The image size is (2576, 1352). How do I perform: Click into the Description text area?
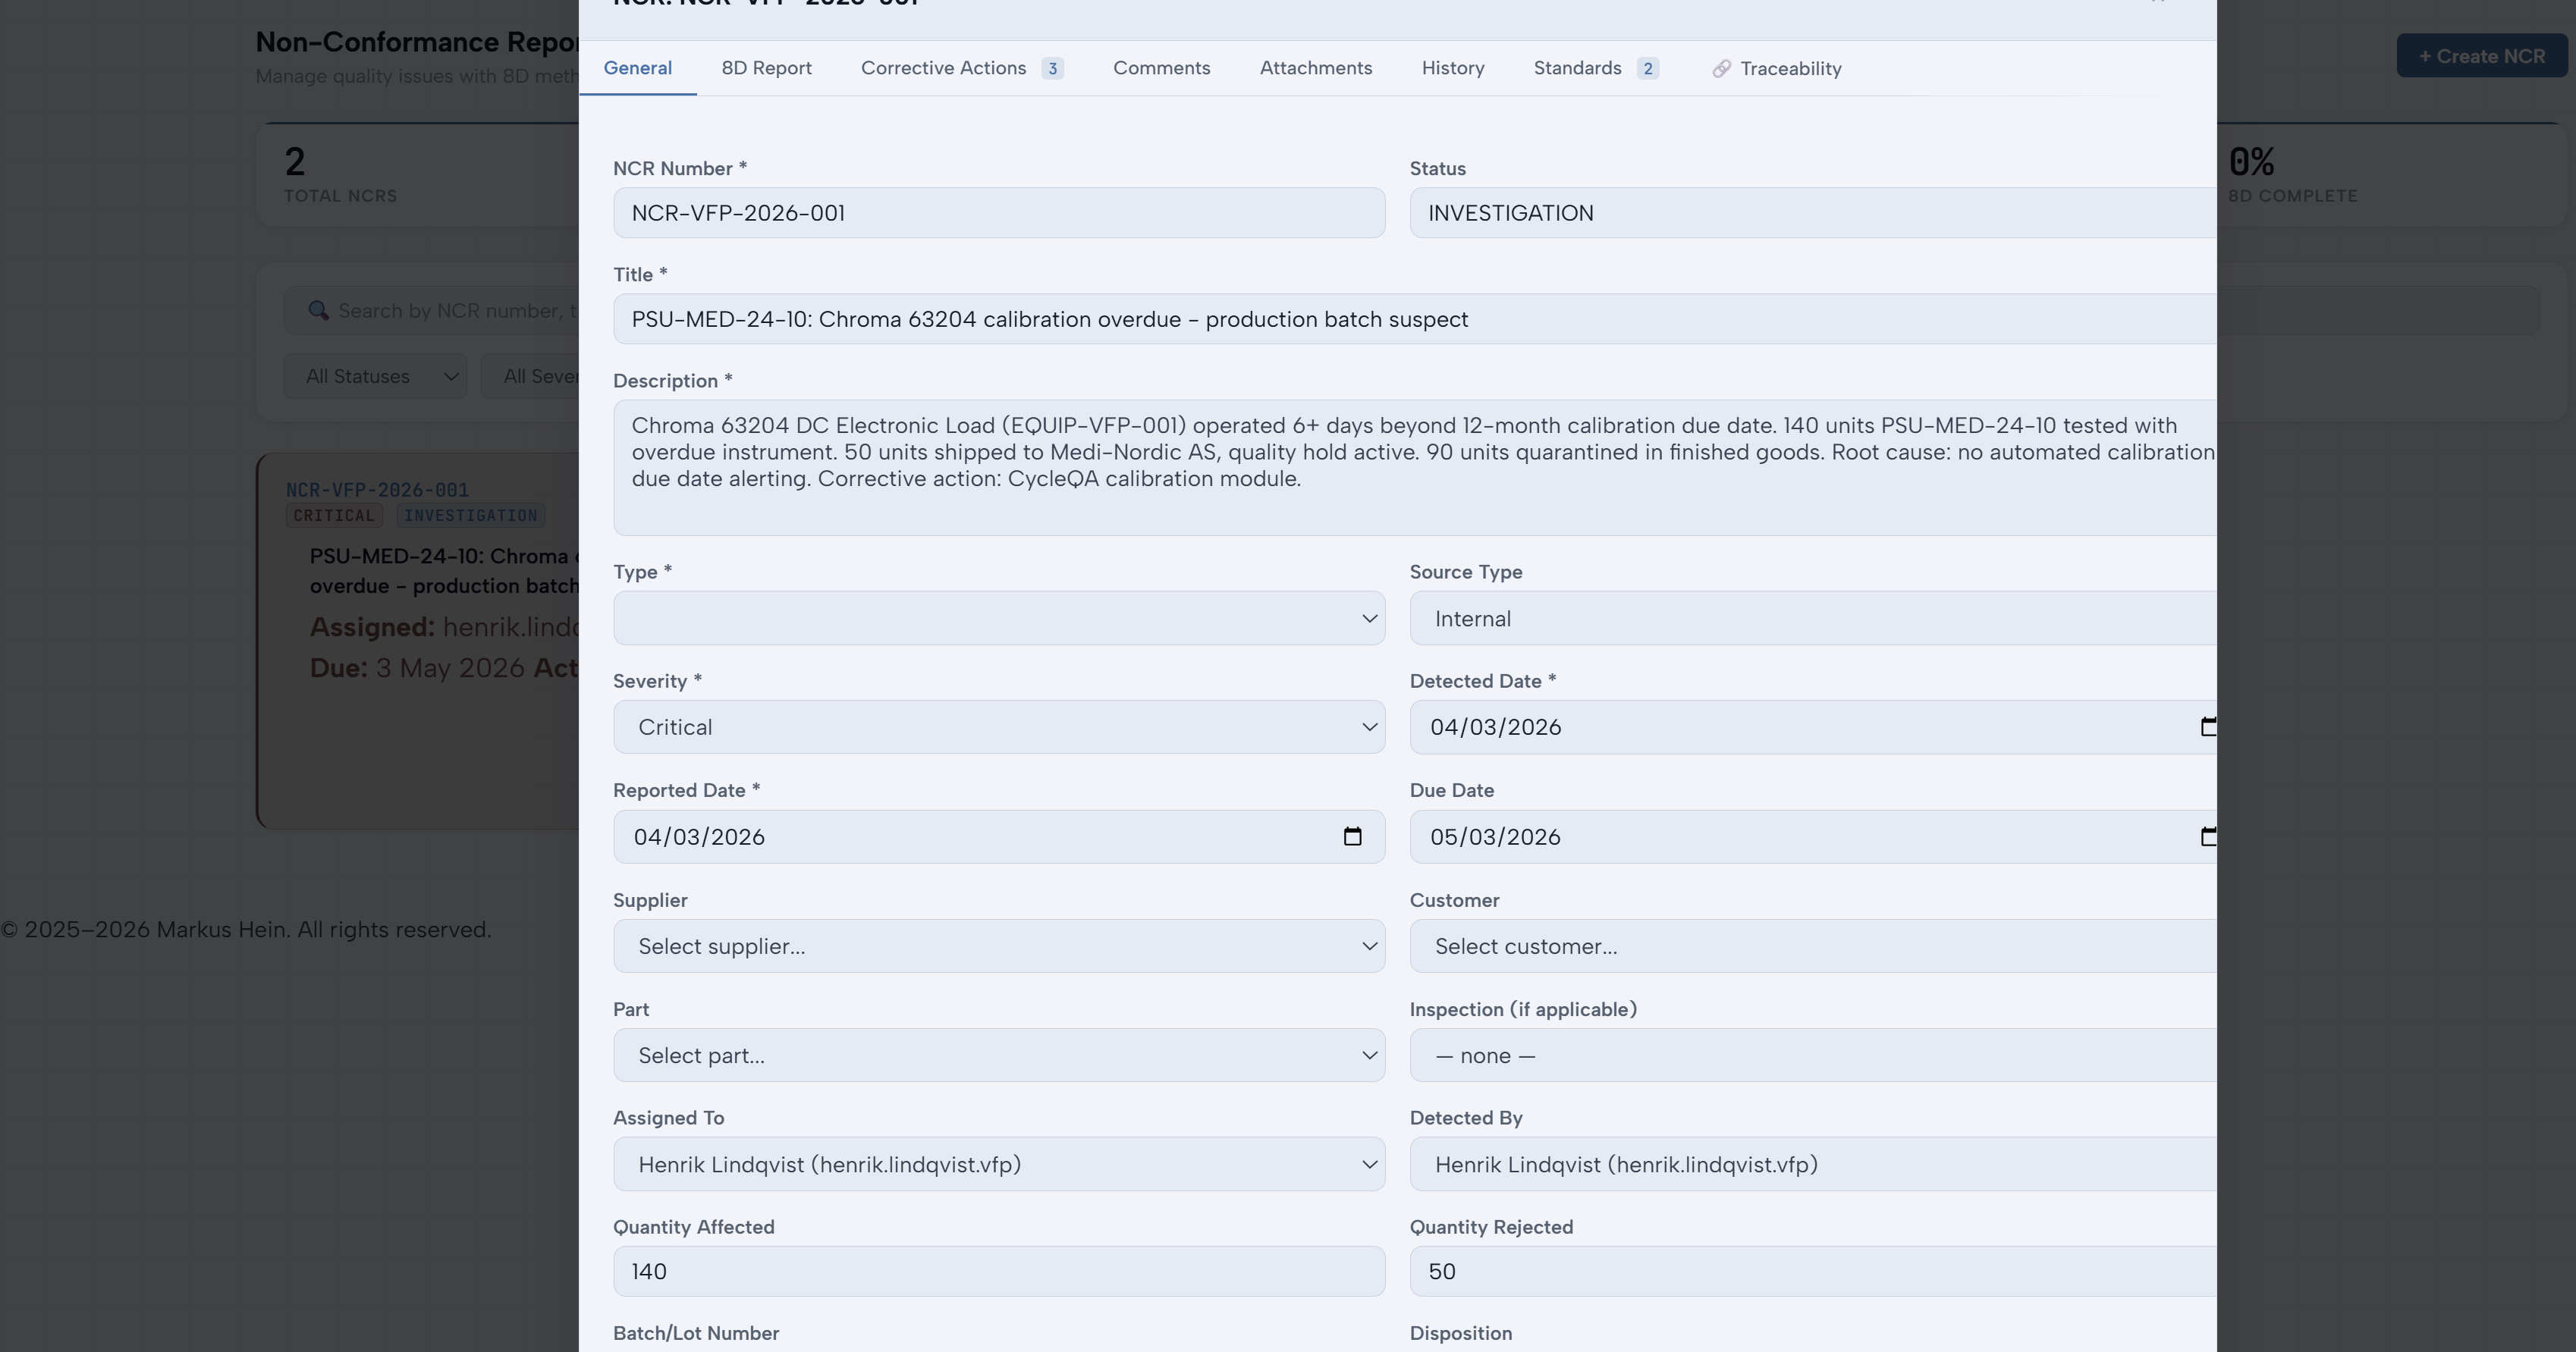1414,467
